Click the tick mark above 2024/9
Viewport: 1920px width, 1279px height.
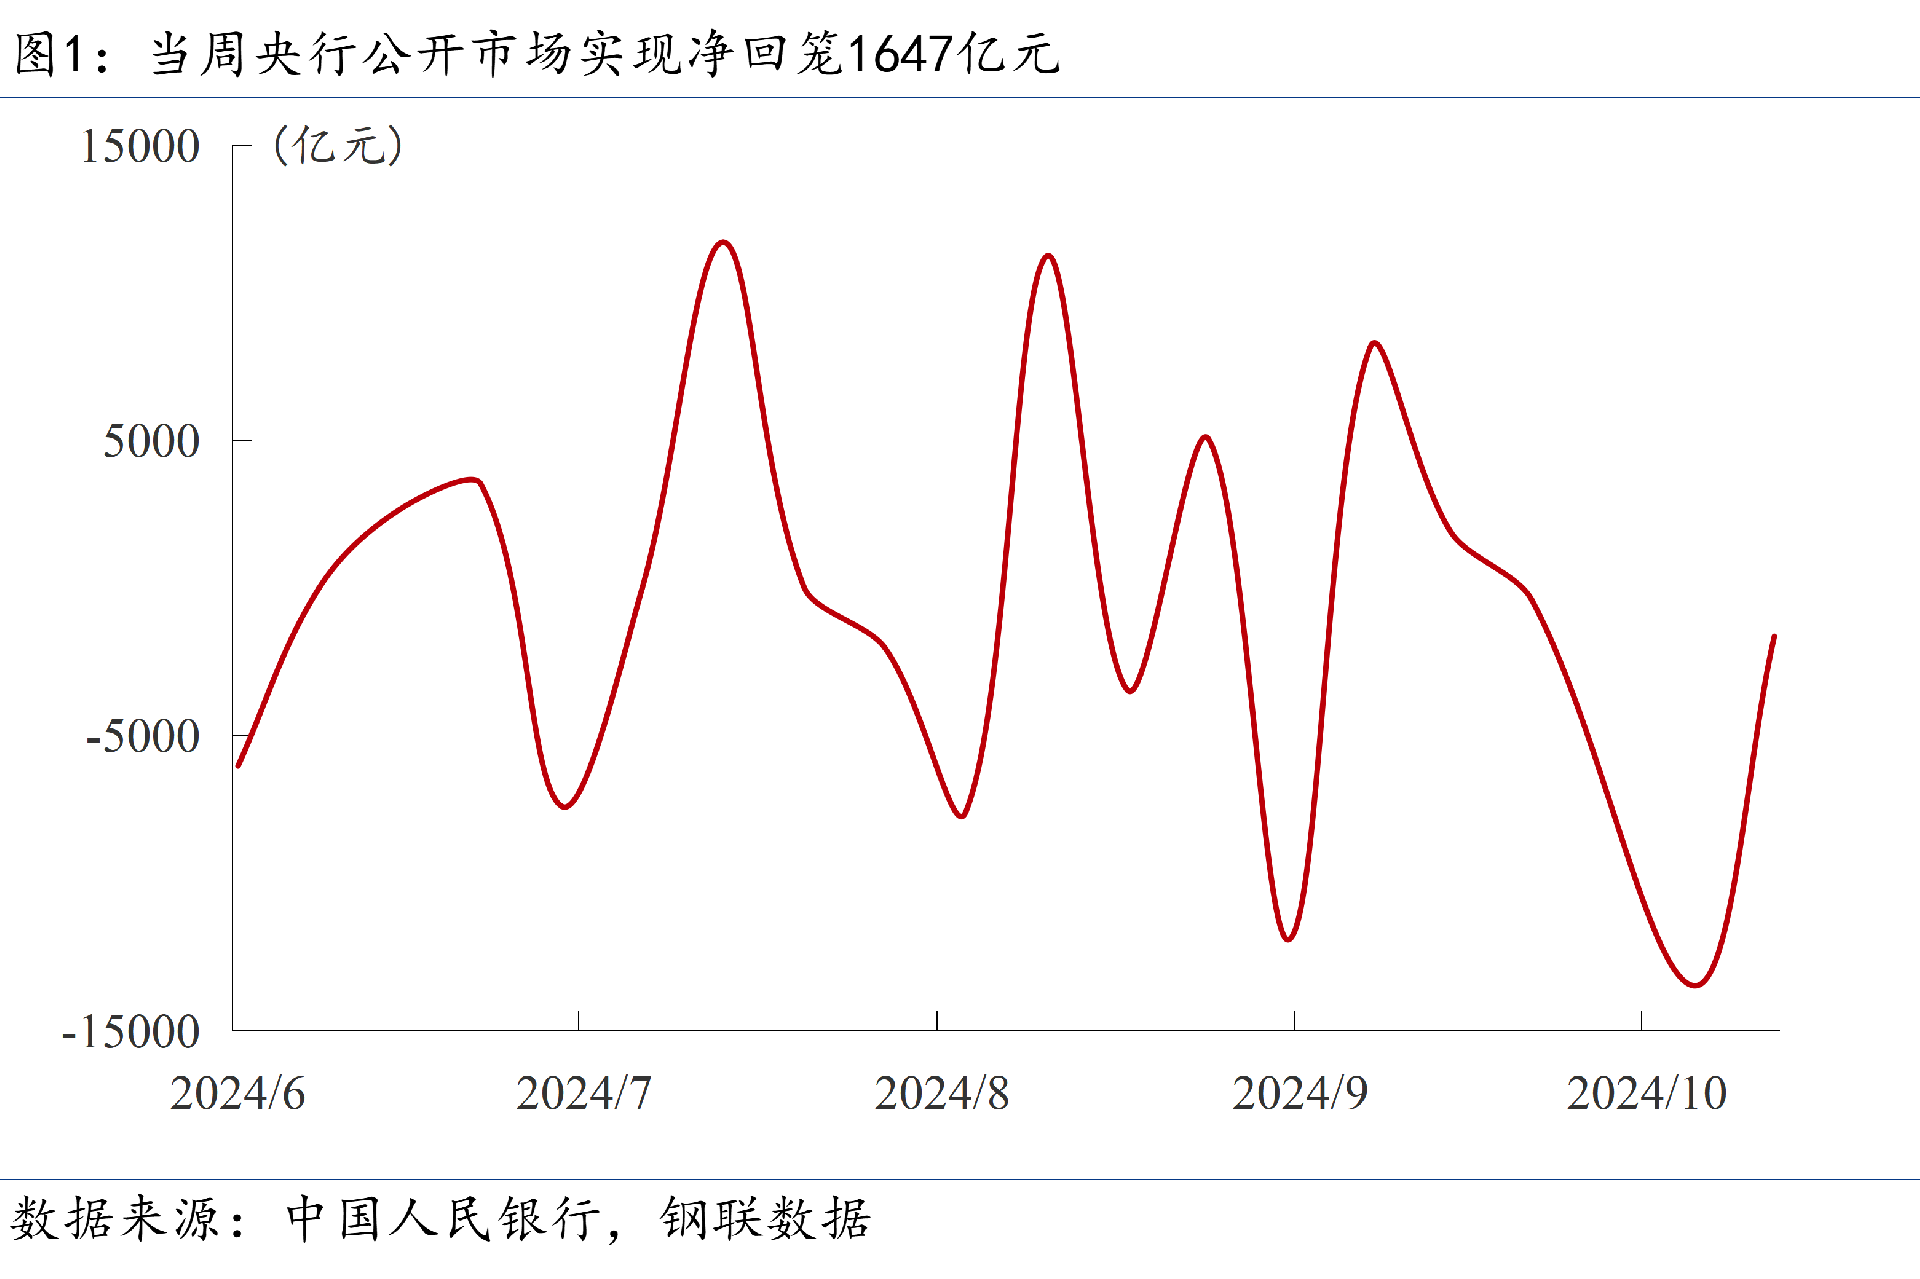[x=1294, y=1020]
